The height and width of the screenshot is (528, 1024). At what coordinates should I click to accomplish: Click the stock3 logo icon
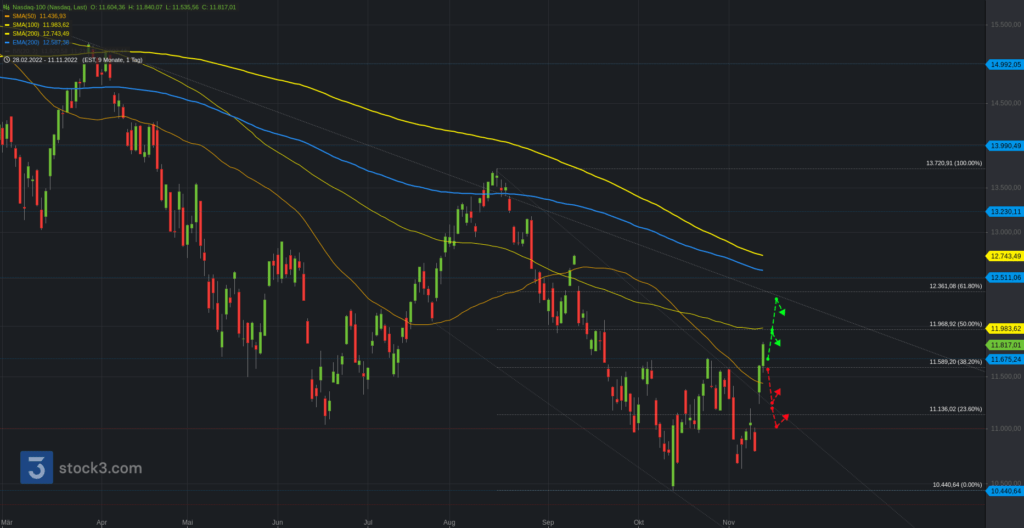[x=37, y=467]
